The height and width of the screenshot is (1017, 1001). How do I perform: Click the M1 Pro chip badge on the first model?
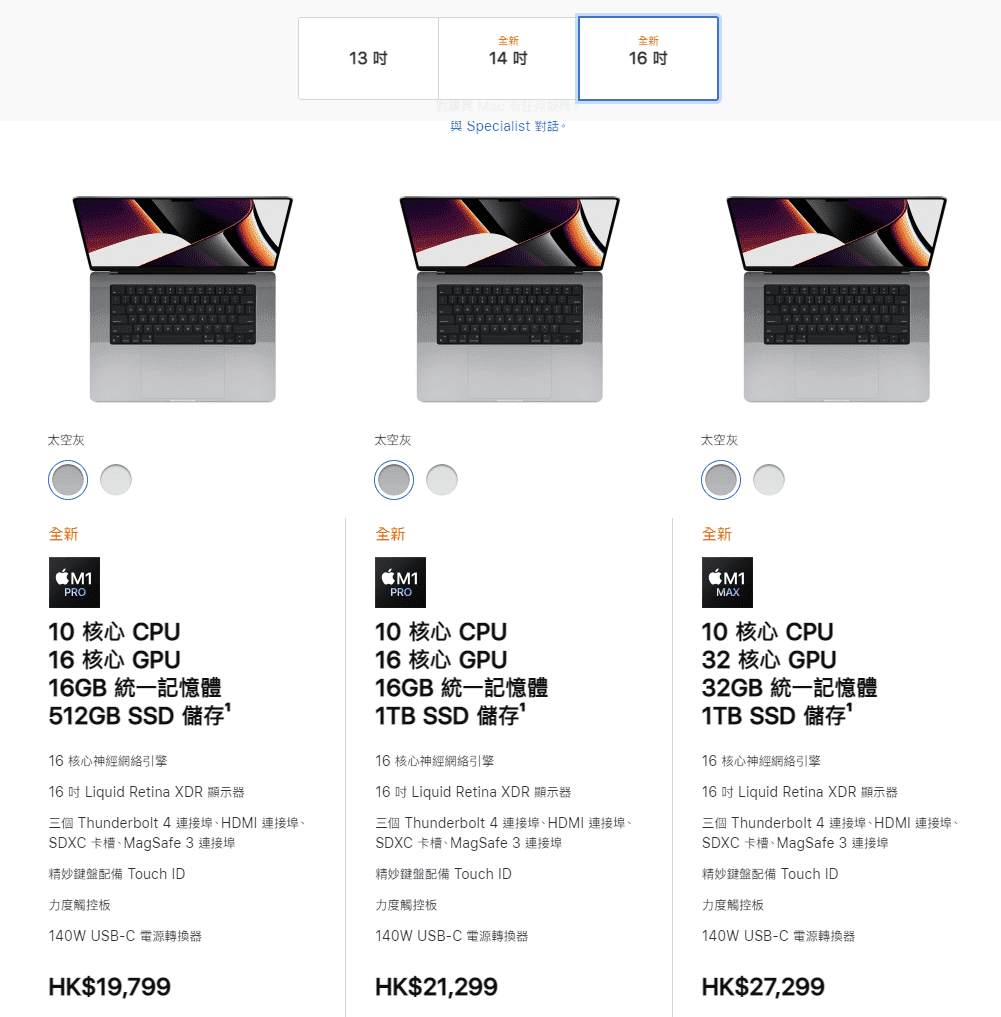click(x=74, y=582)
